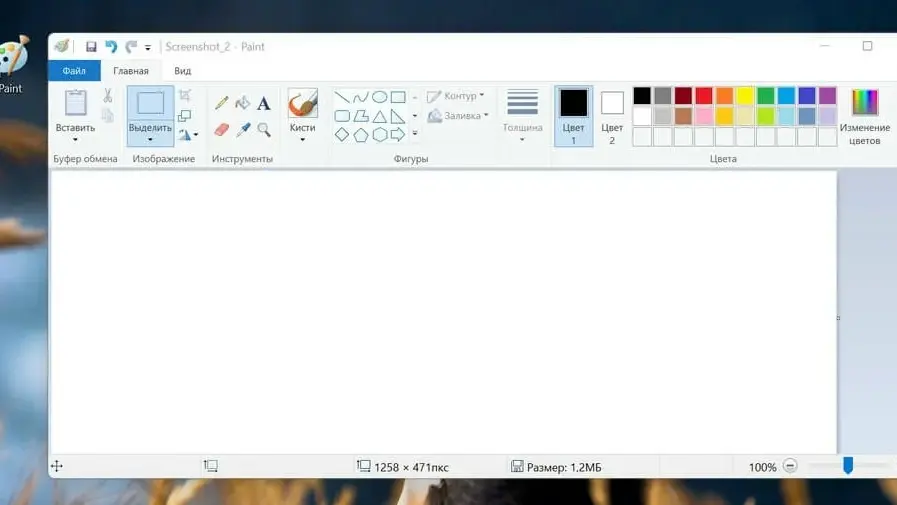Open the image resize tool icon
The image size is (897, 505).
(x=185, y=116)
